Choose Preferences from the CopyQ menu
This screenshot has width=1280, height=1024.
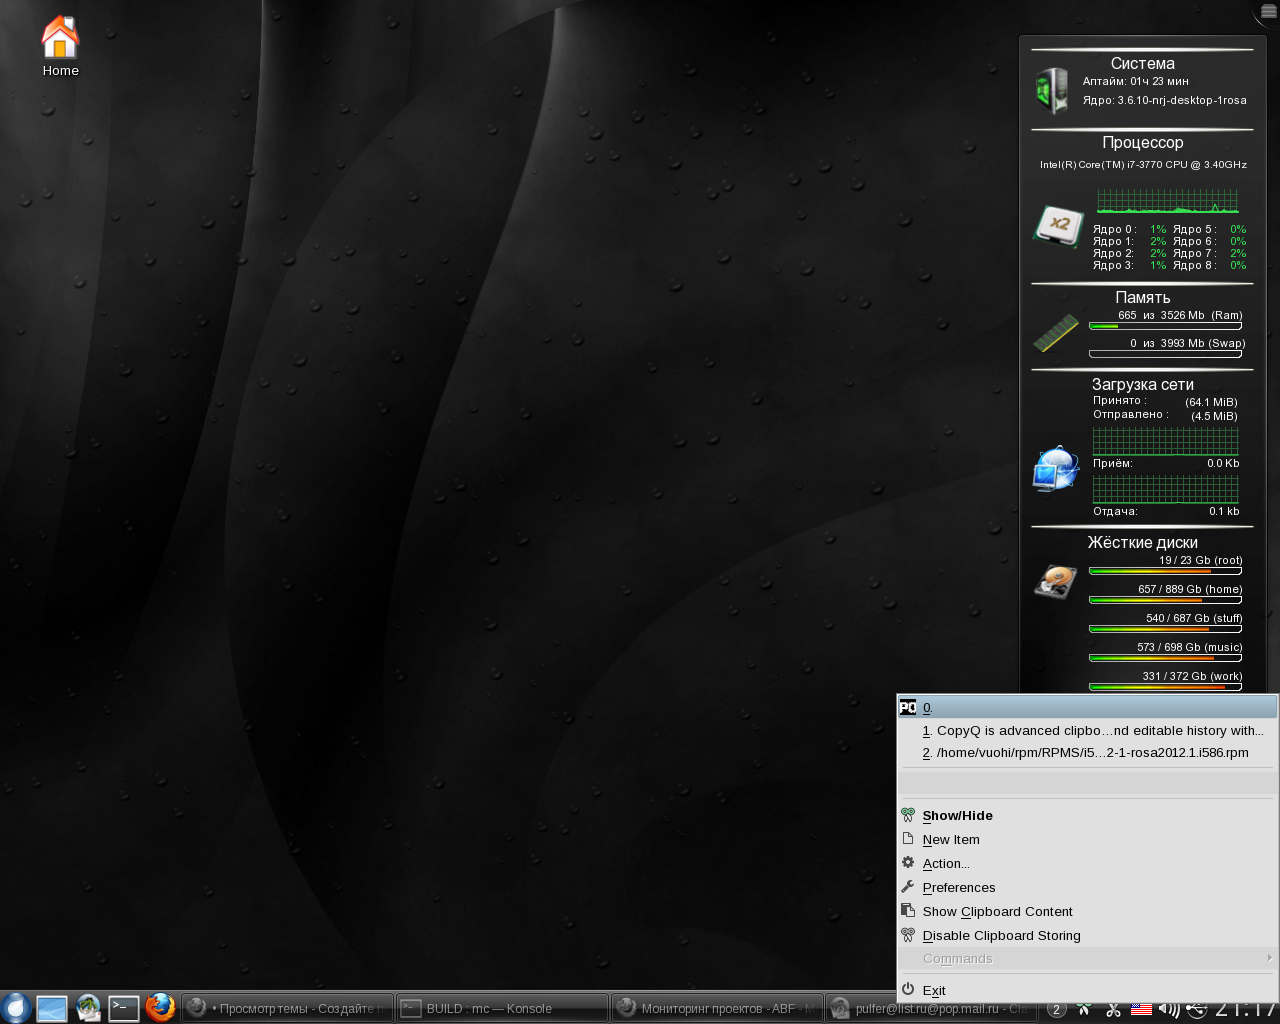click(x=958, y=888)
